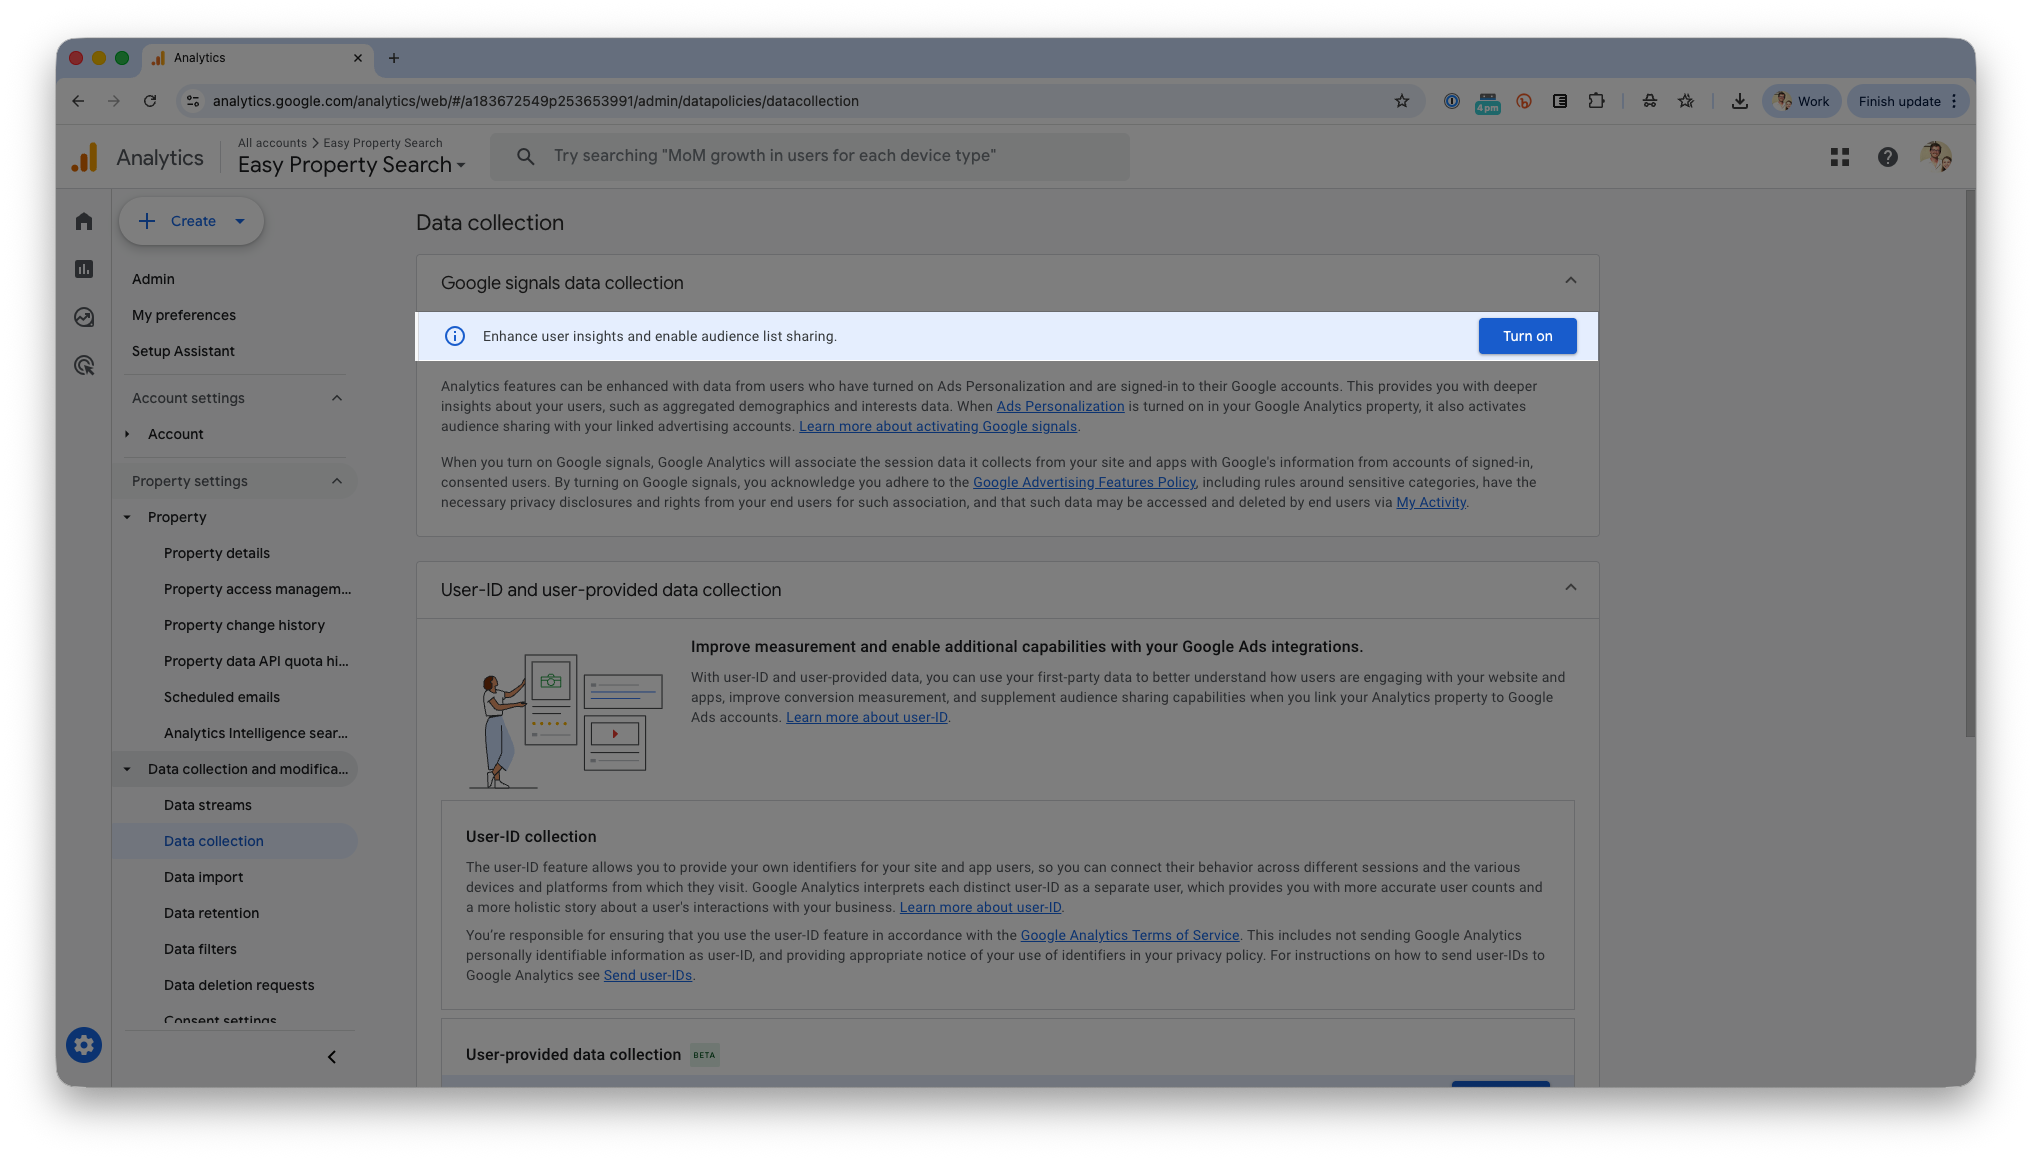The width and height of the screenshot is (2032, 1161).
Task: Collapse the sidebar with the left chevron
Action: pos(332,1057)
